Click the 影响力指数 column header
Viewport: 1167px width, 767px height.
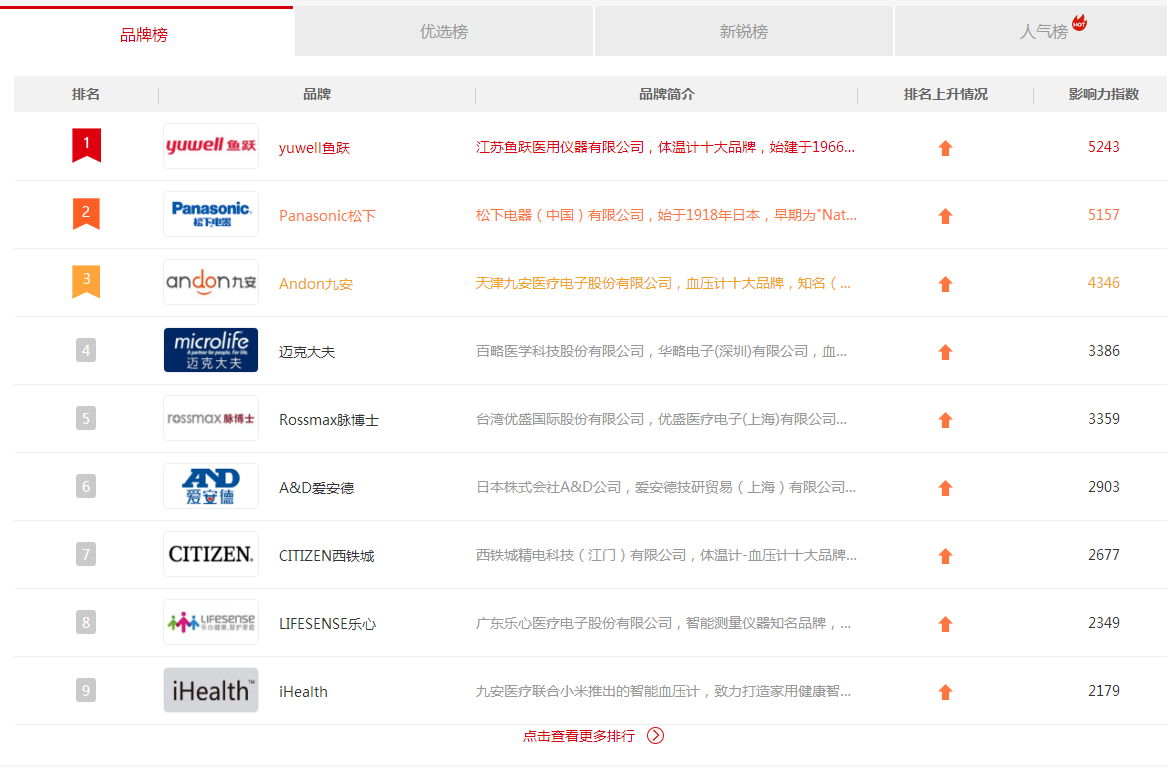(1104, 94)
